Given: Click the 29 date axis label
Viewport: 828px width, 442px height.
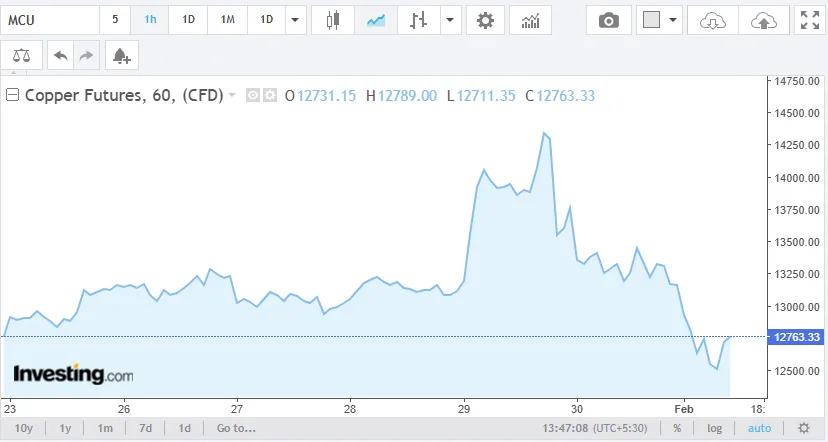Looking at the screenshot, I should coord(464,409).
